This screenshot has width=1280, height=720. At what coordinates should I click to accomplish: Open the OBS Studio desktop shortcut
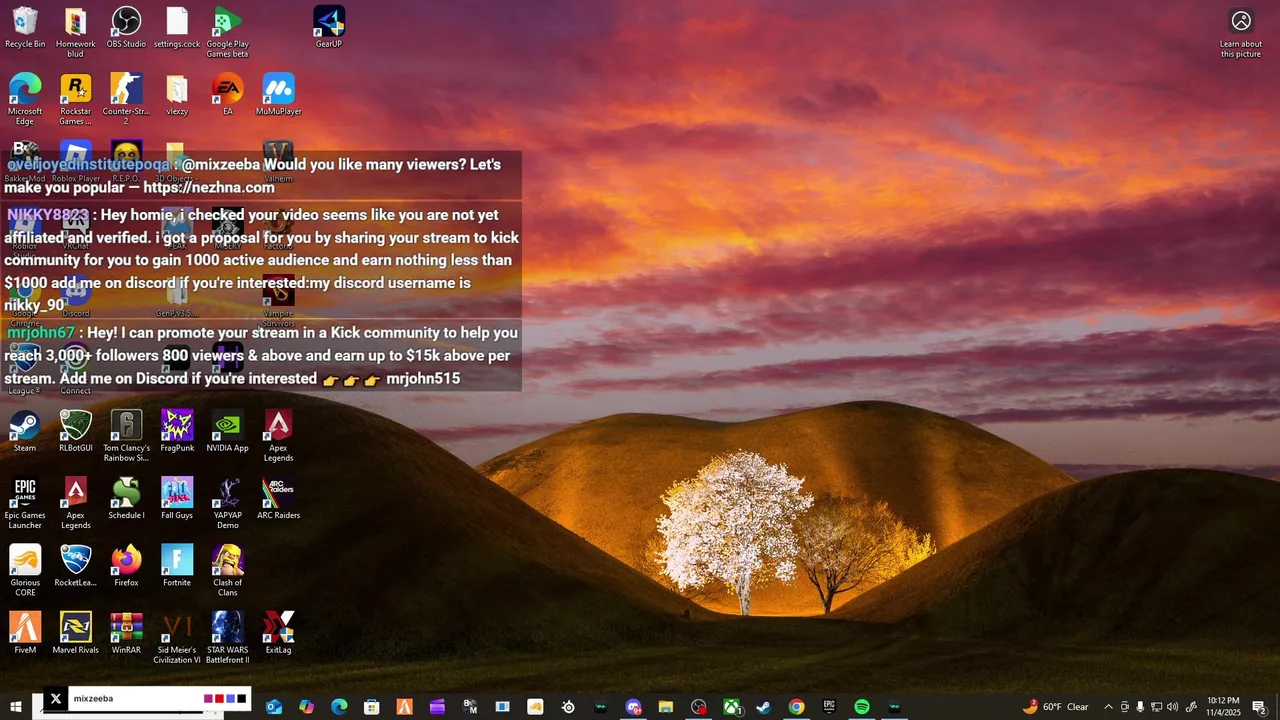pyautogui.click(x=126, y=27)
